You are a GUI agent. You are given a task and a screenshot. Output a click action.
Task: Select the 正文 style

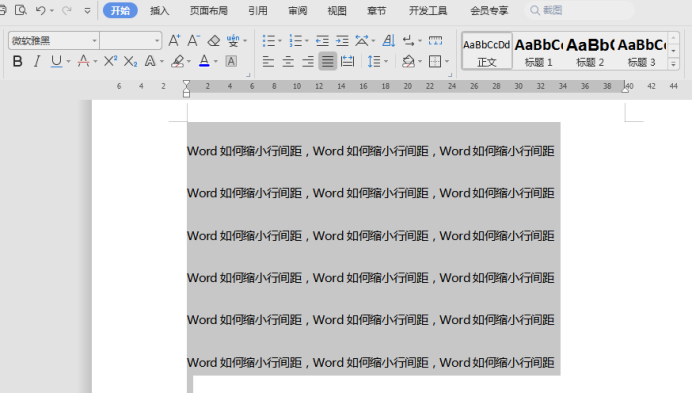click(487, 51)
